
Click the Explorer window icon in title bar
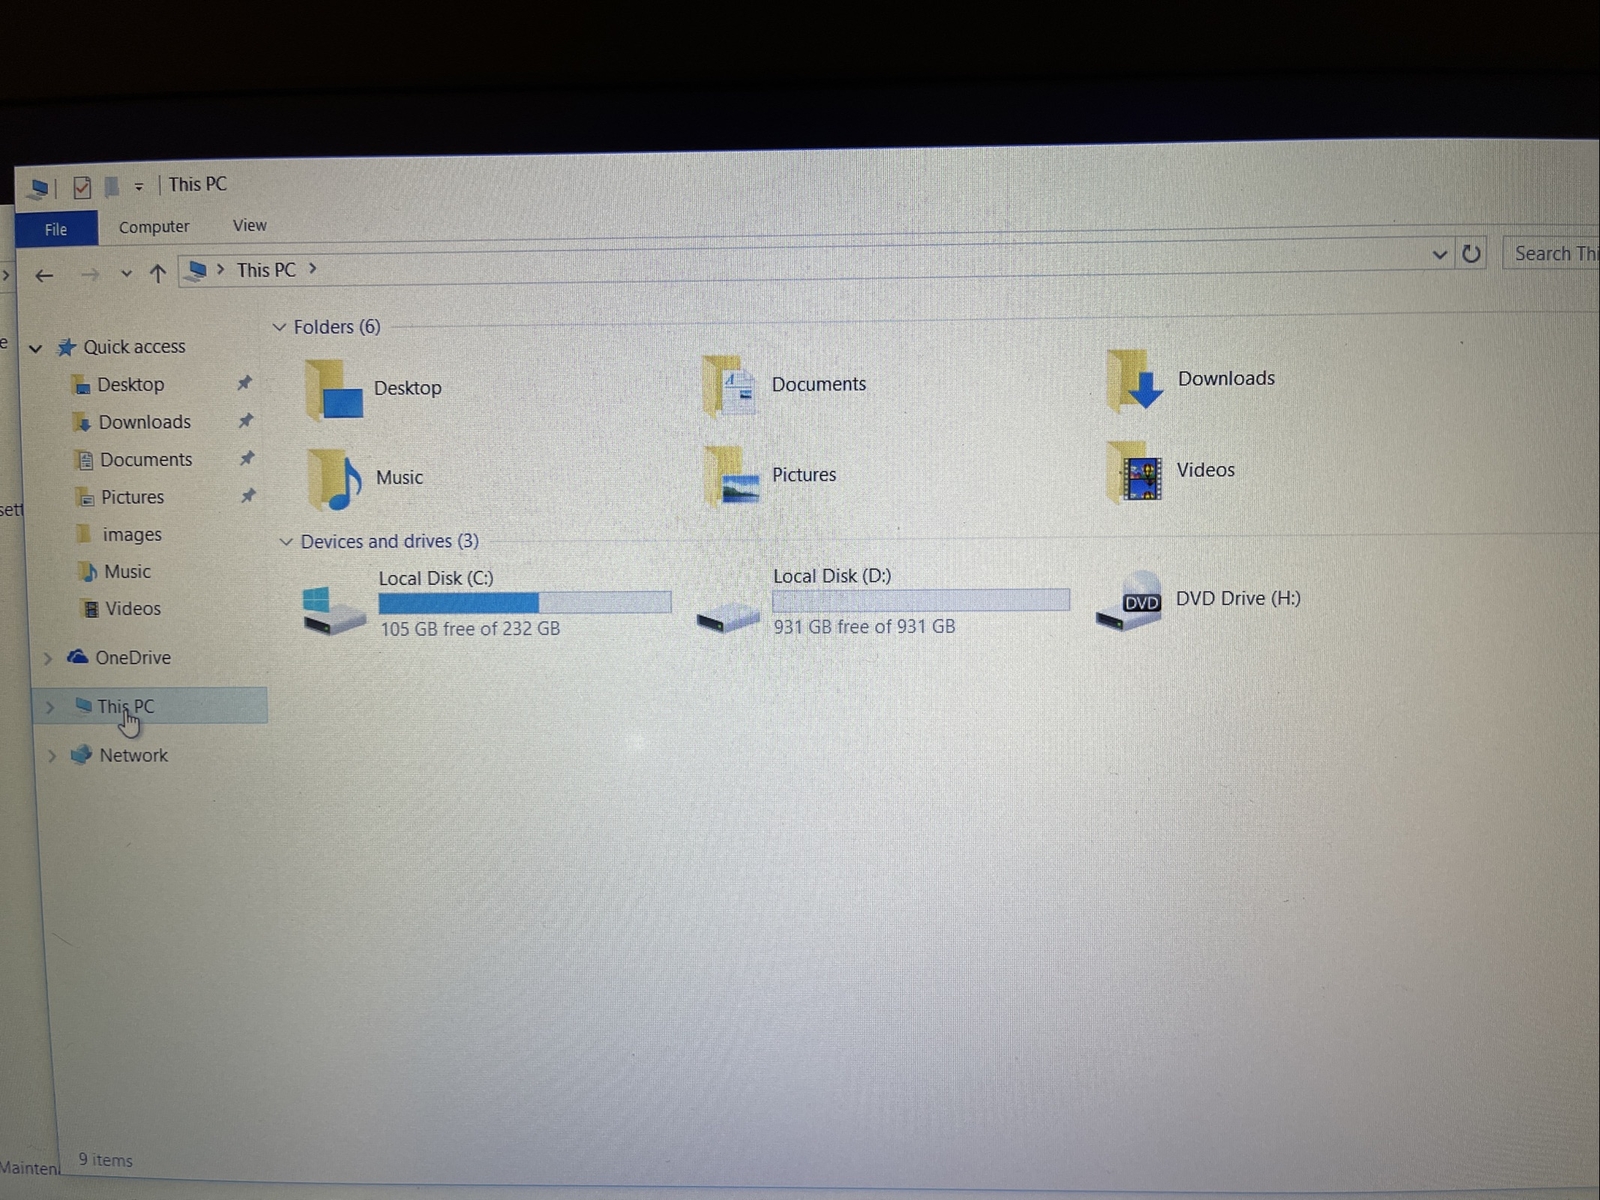click(39, 188)
